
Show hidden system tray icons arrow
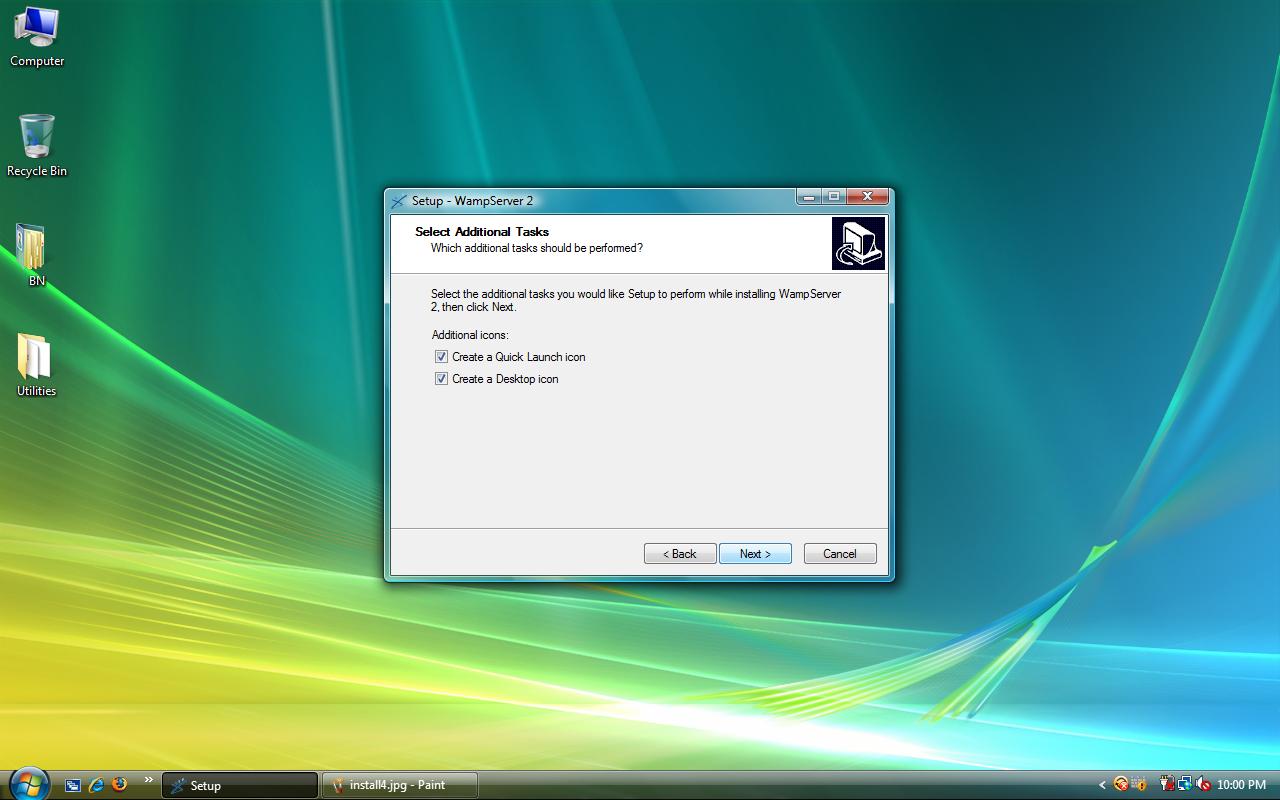[1102, 785]
